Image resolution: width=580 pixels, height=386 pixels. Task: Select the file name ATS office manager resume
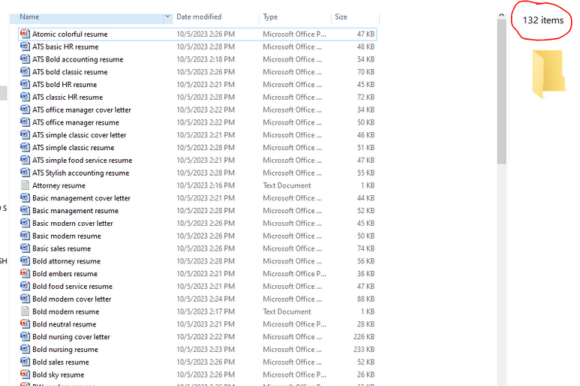[76, 122]
